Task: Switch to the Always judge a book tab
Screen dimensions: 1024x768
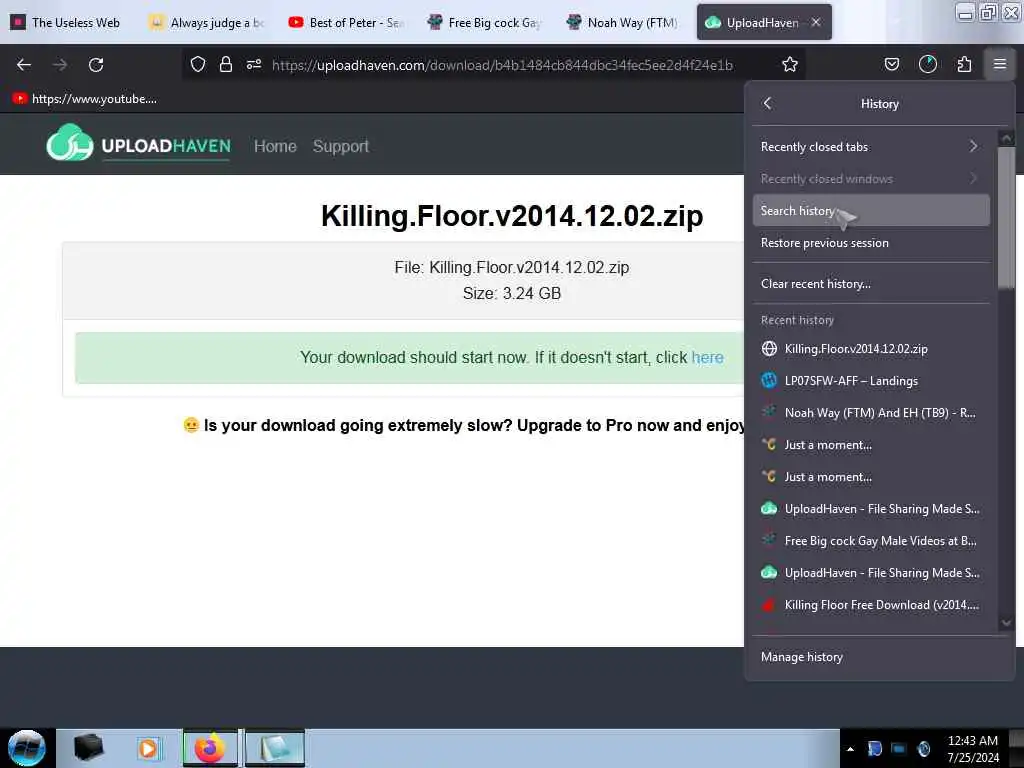Action: coord(208,22)
